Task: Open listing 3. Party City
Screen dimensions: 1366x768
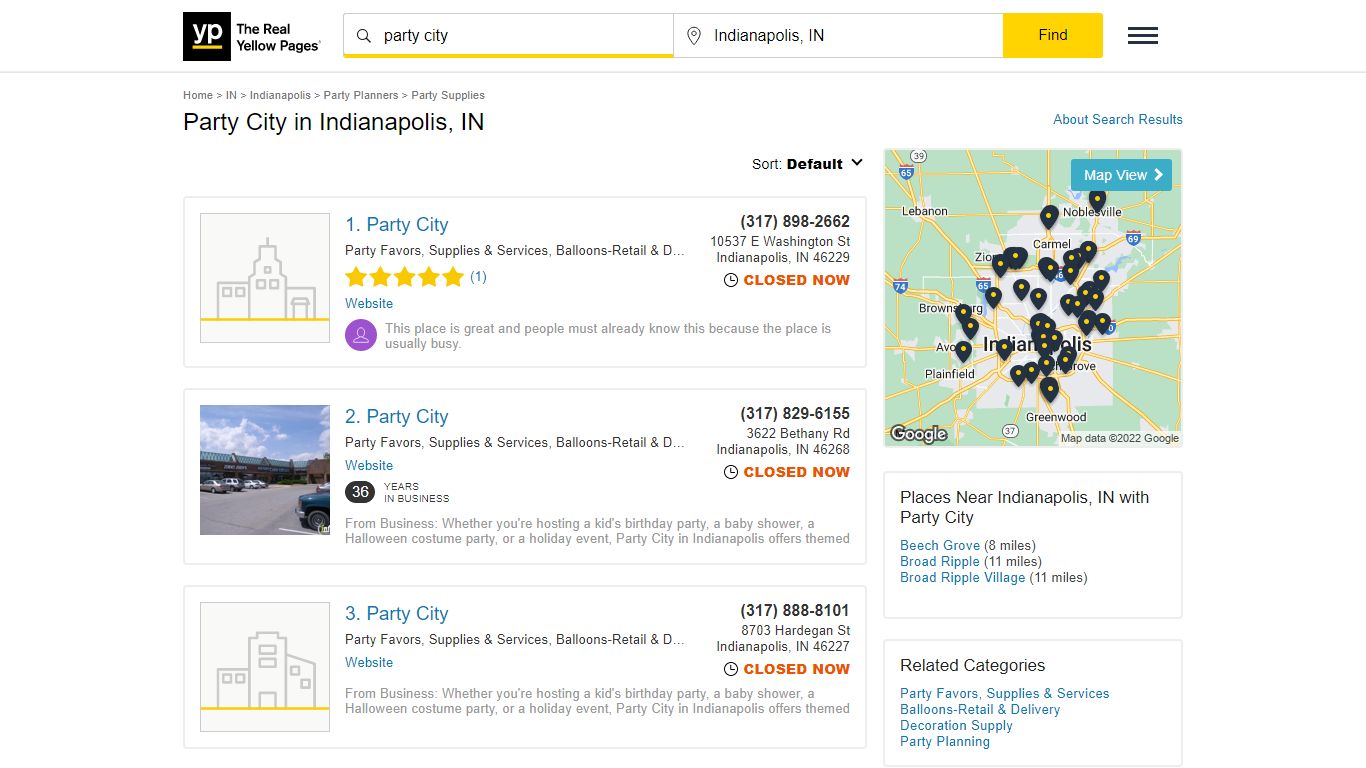Action: pos(397,614)
